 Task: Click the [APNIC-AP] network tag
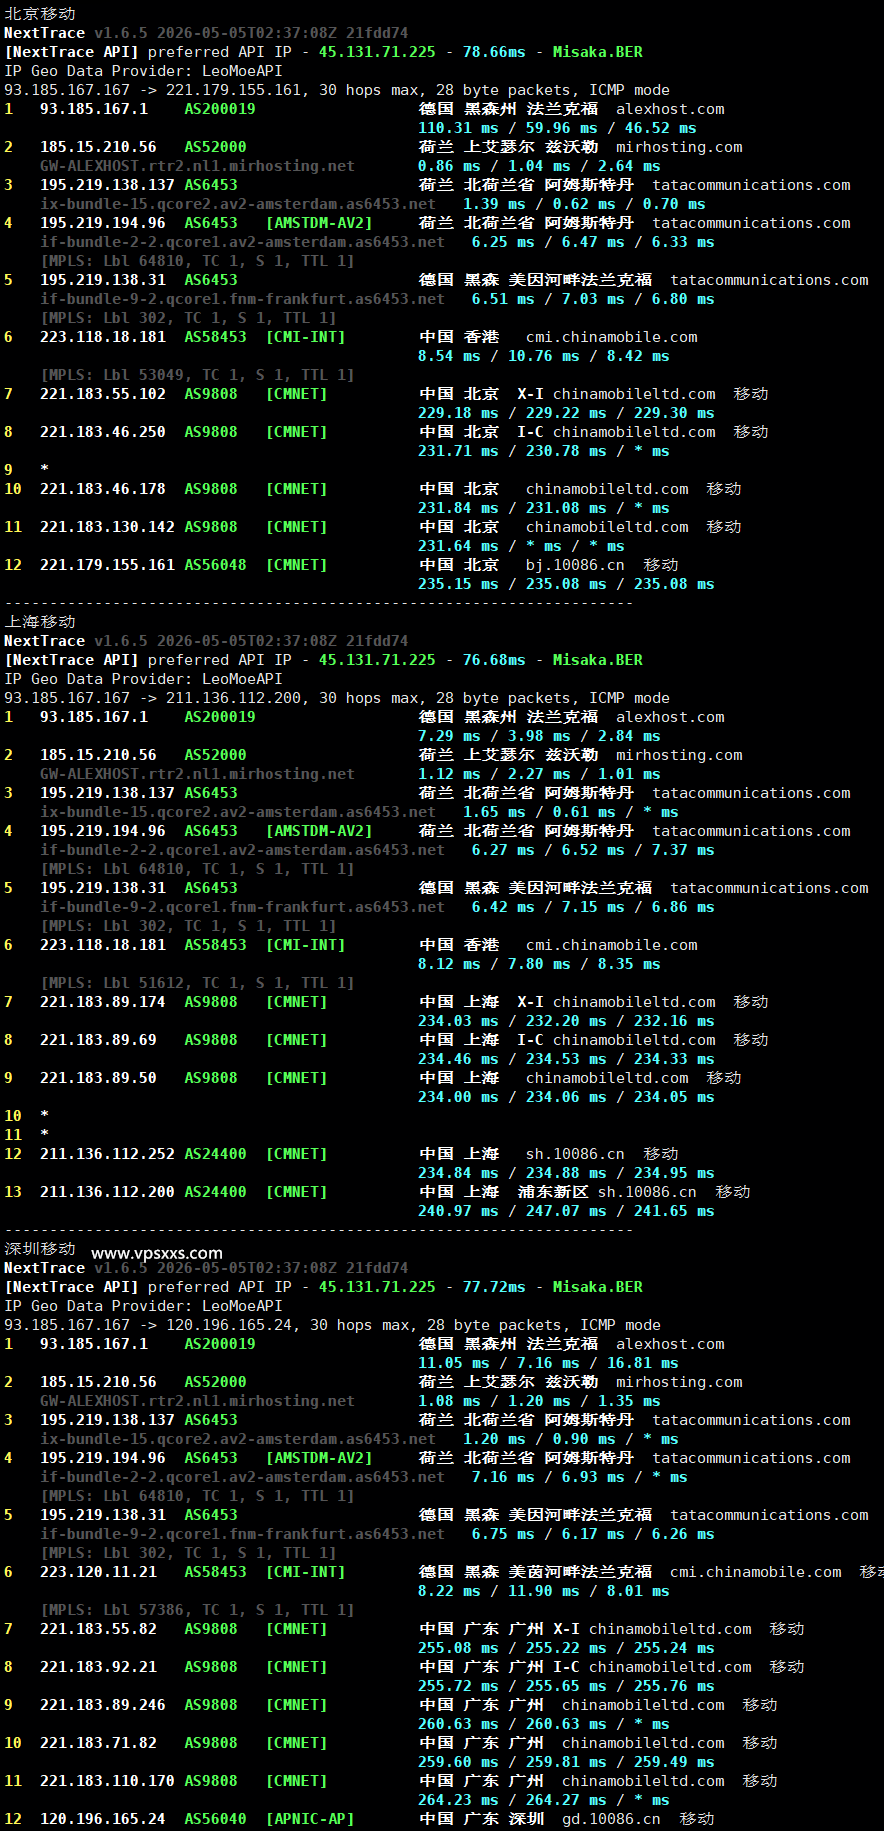point(310,1819)
